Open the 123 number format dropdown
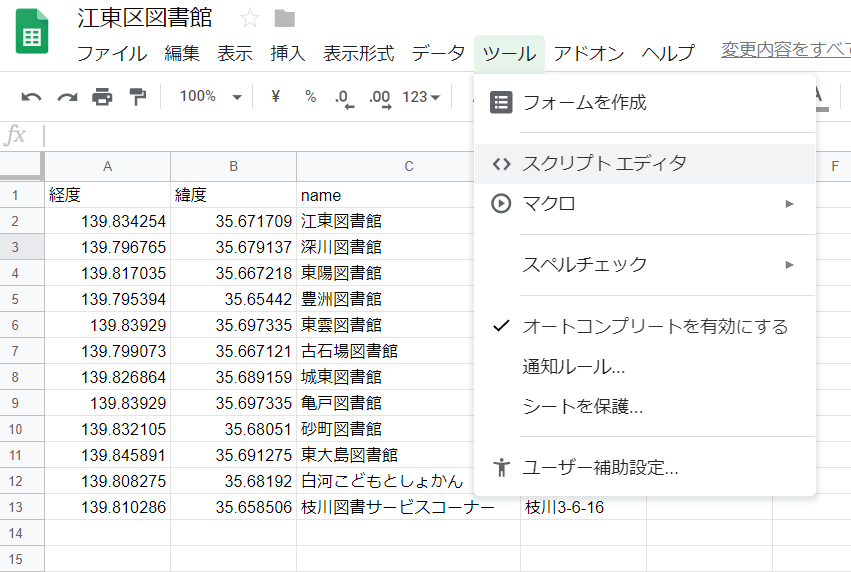The image size is (851, 572). point(421,97)
